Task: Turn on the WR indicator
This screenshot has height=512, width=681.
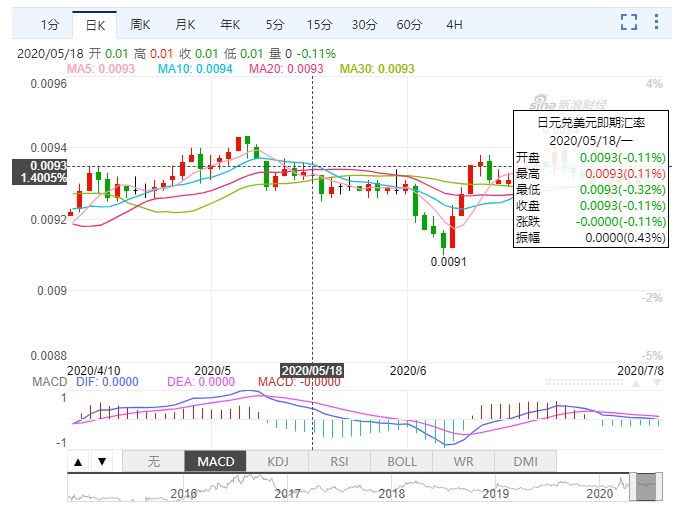Action: (x=463, y=461)
